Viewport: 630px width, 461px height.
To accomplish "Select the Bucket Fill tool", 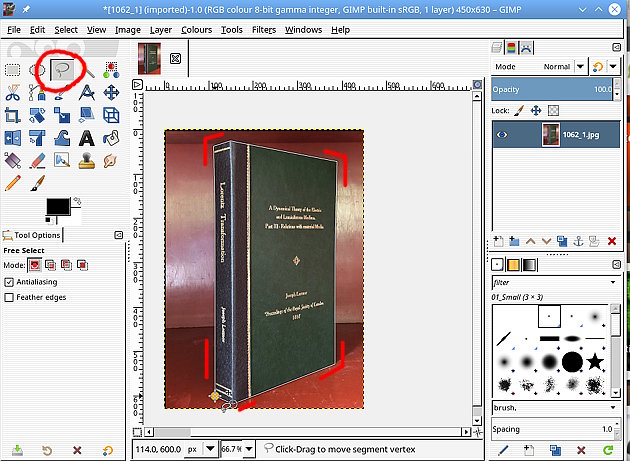I will pos(111,138).
